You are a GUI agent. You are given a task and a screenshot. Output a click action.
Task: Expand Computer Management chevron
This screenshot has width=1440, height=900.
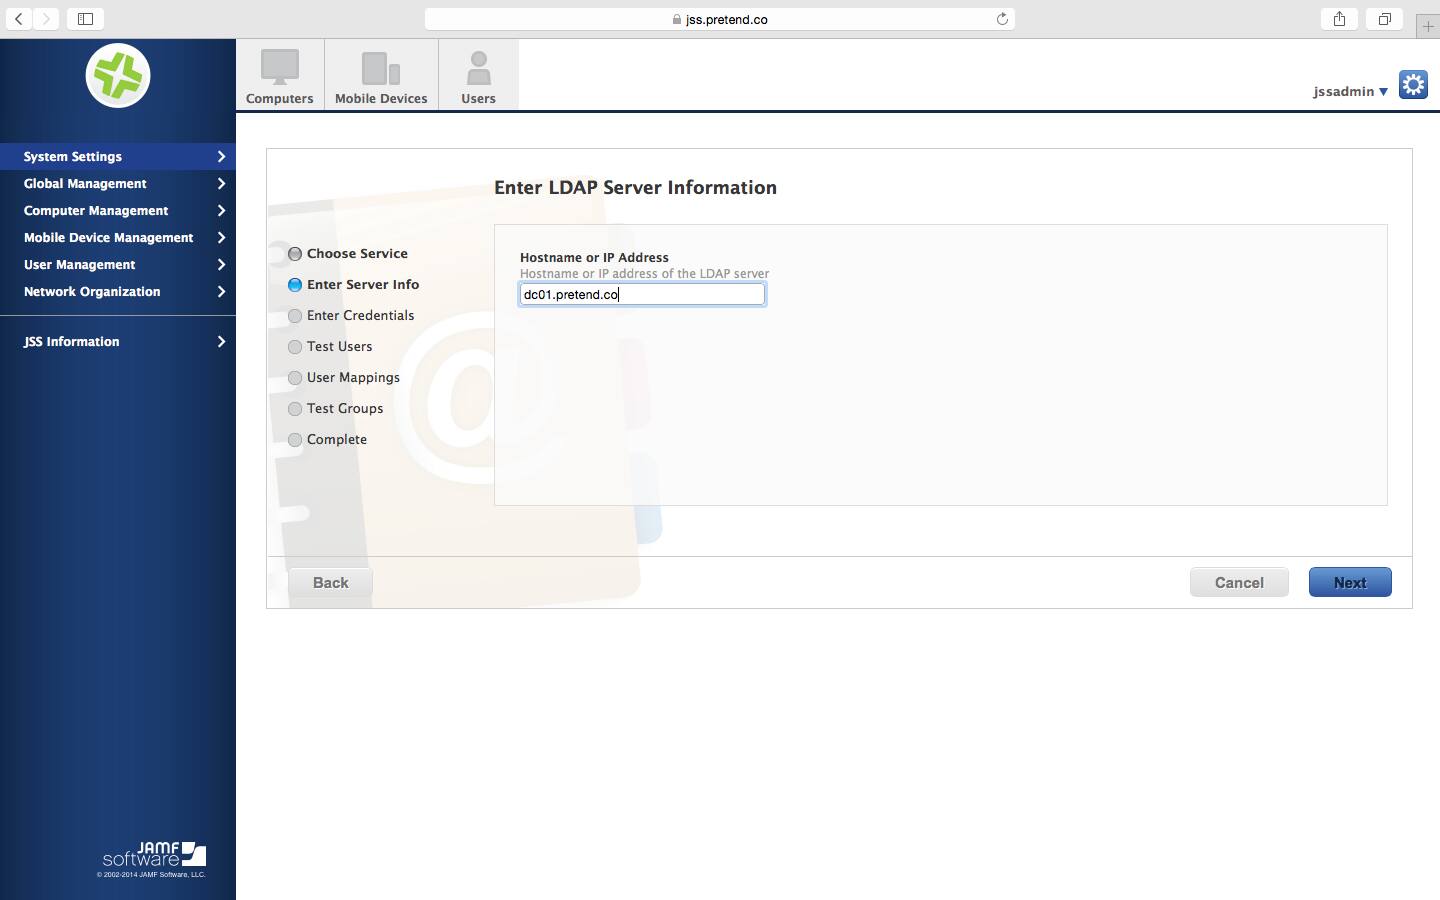point(221,210)
